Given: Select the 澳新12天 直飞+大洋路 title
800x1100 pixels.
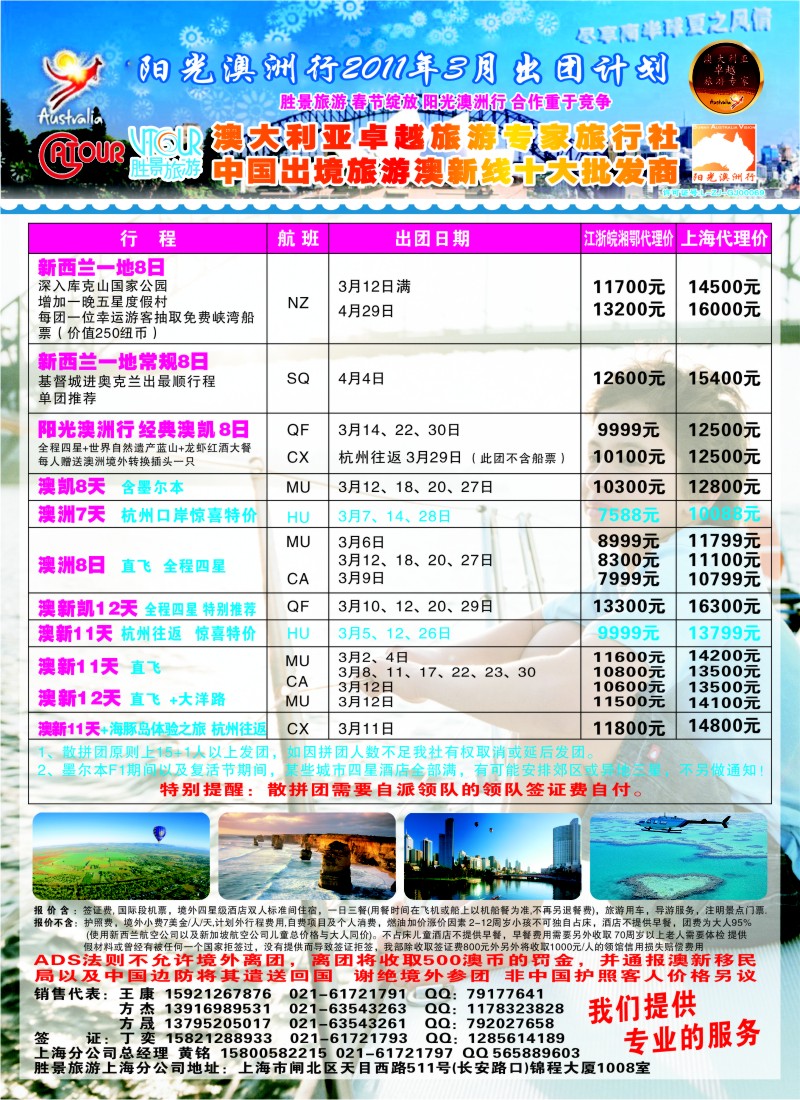Looking at the screenshot, I should 131,698.
